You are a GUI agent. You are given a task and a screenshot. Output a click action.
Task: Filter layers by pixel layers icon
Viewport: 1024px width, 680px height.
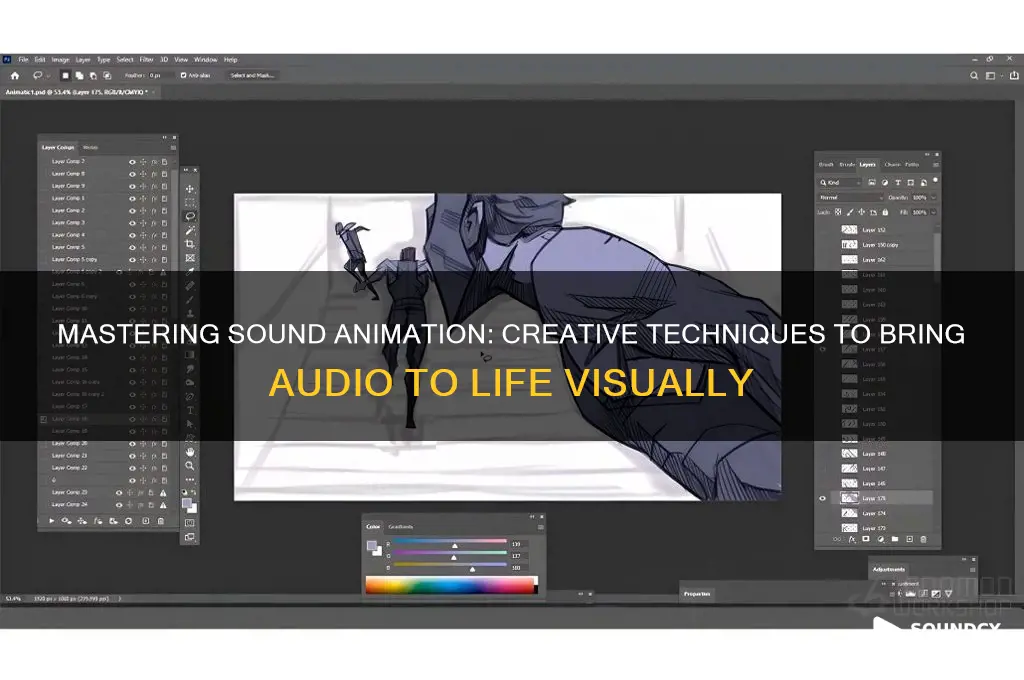[x=871, y=182]
